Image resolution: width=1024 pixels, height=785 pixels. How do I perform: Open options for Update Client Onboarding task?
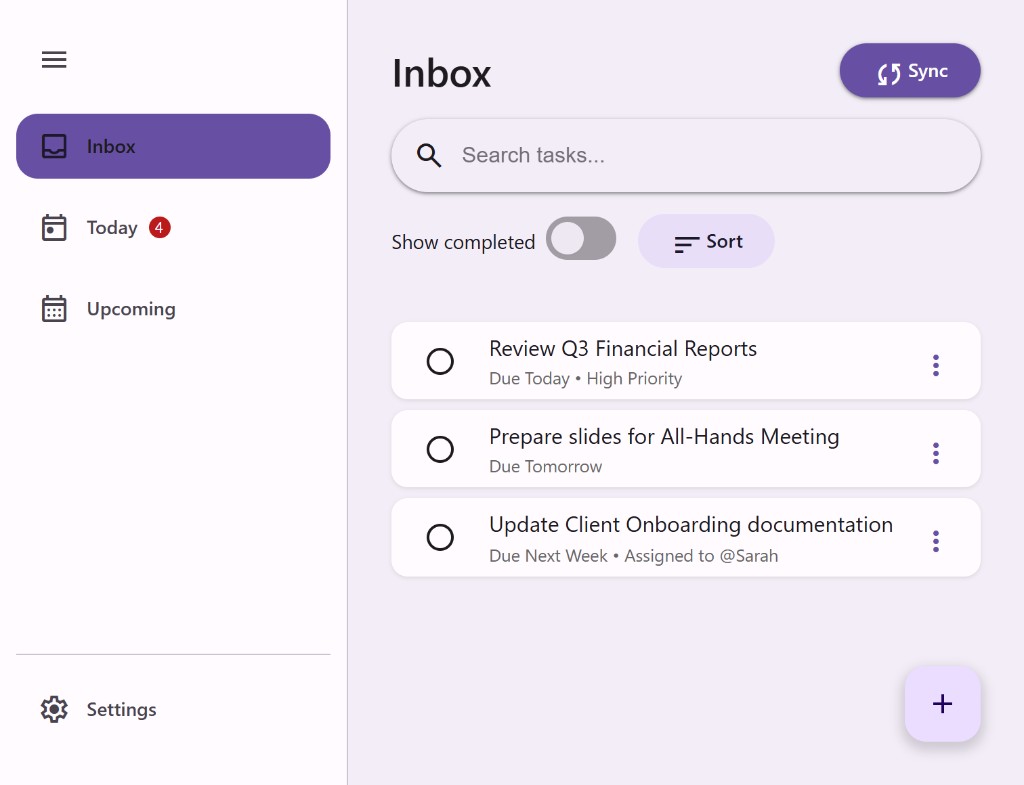click(936, 541)
